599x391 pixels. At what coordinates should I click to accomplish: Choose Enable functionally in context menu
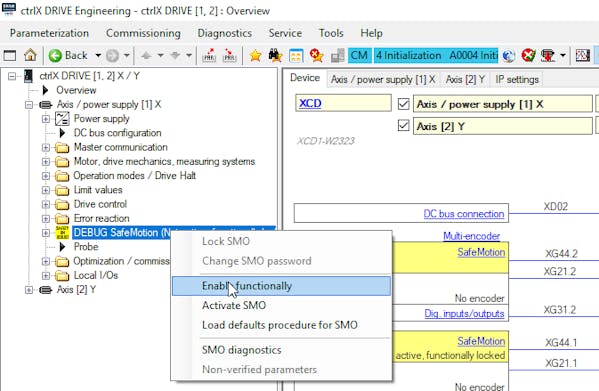pyautogui.click(x=282, y=286)
